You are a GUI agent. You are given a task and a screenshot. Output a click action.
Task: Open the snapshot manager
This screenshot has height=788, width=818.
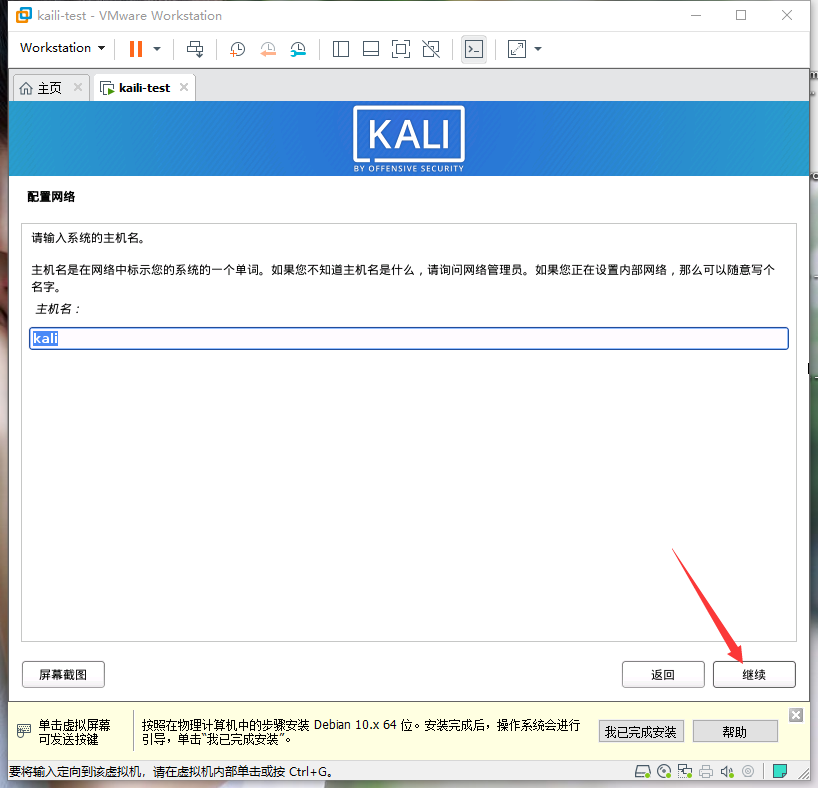click(x=298, y=49)
